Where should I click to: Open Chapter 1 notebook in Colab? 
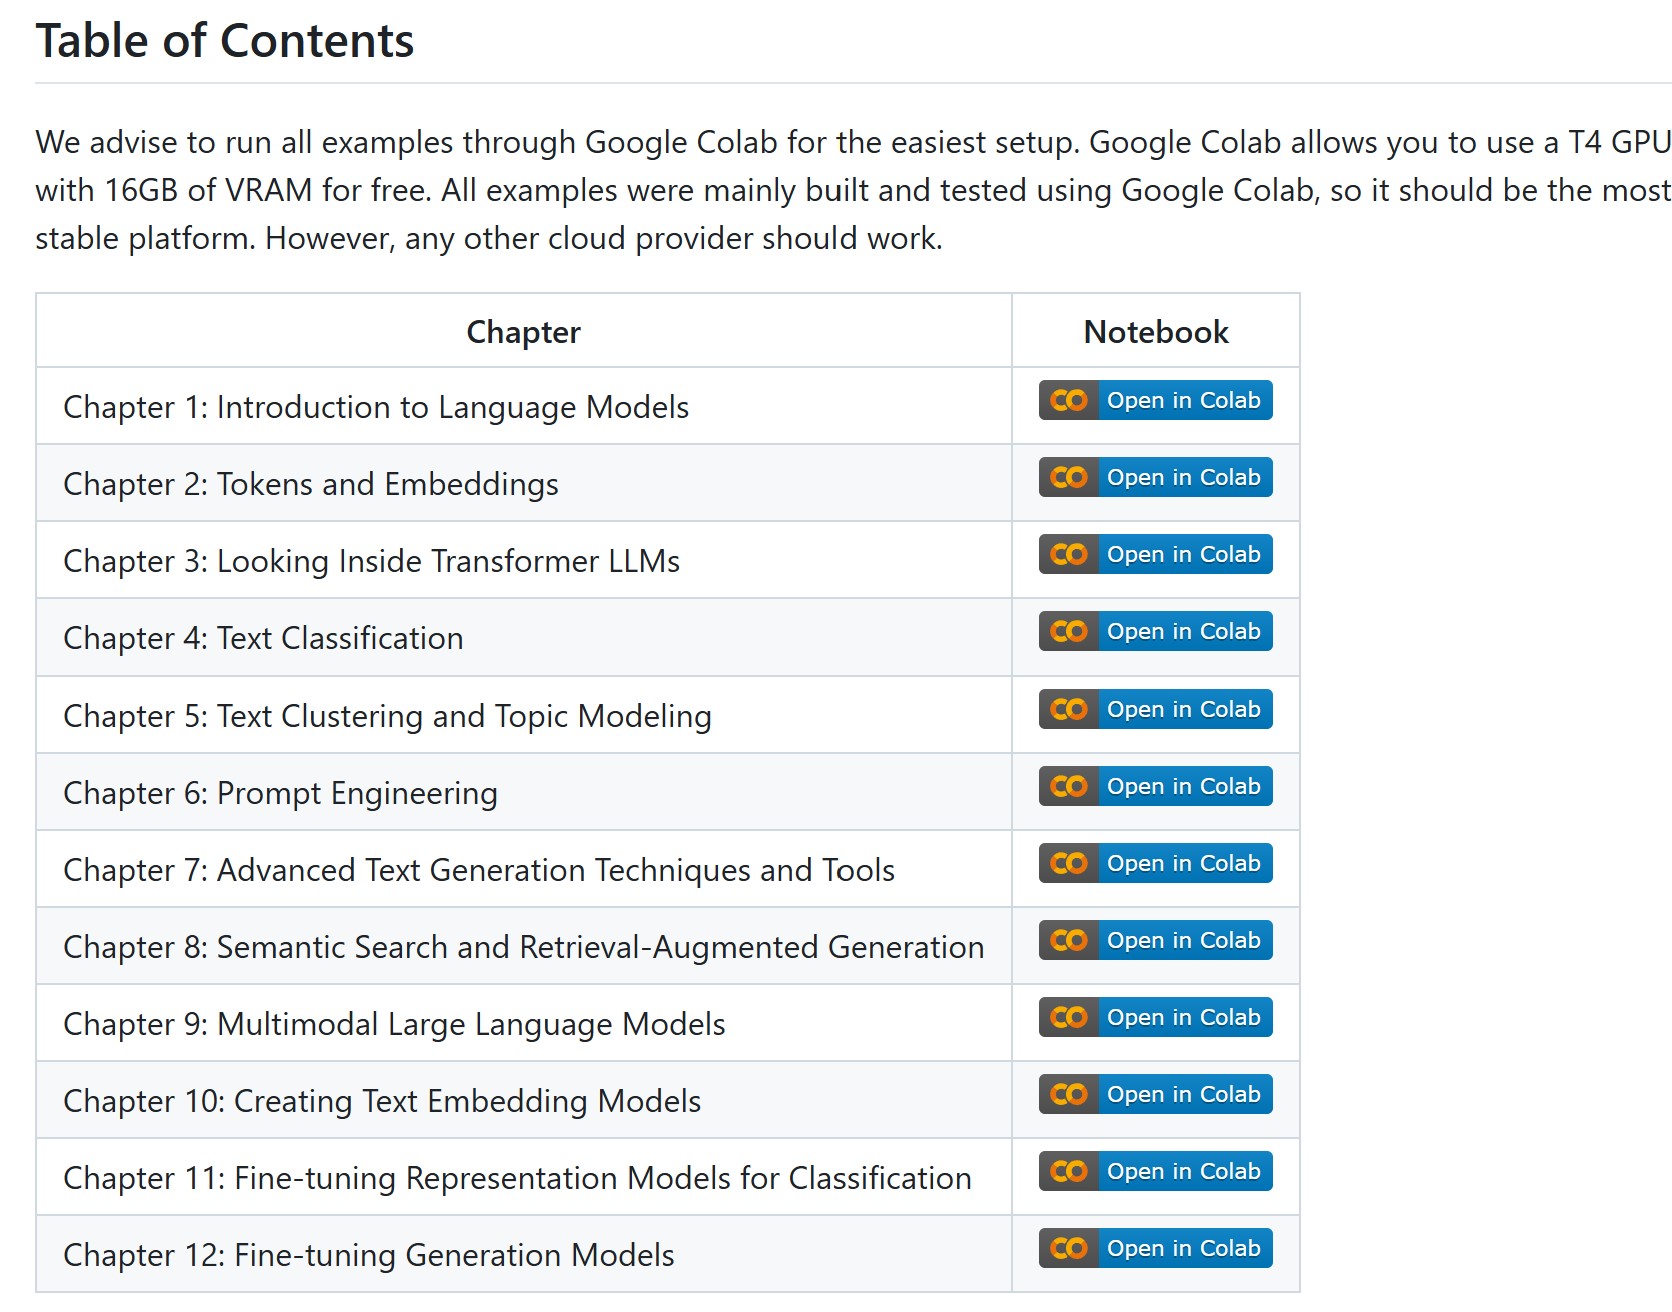(x=1183, y=401)
